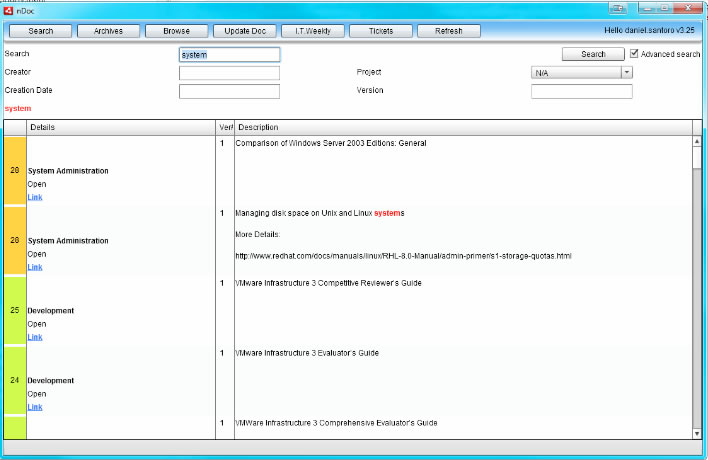Go to the Tickets section
708x460 pixels.
pos(380,31)
